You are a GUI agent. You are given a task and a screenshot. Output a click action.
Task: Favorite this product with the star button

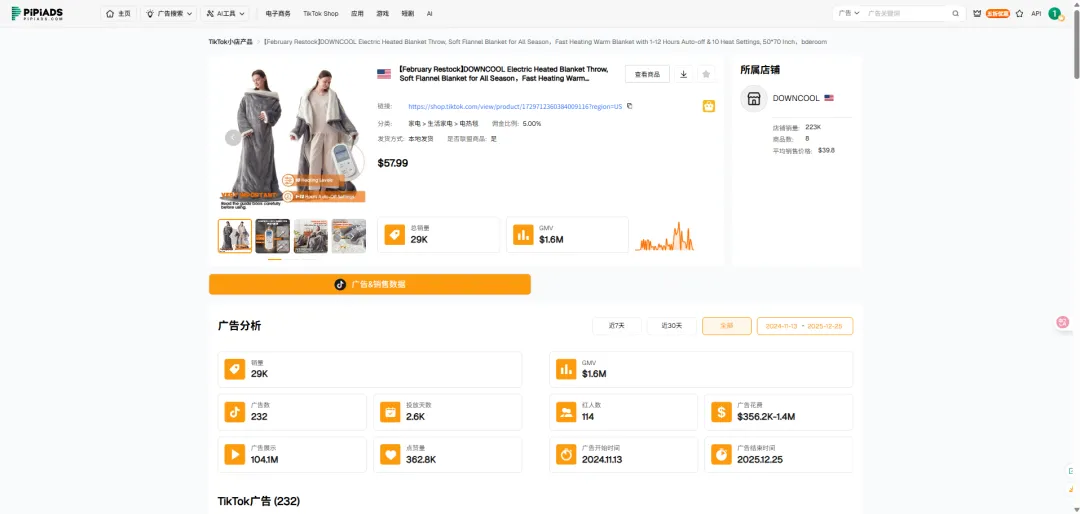point(706,74)
